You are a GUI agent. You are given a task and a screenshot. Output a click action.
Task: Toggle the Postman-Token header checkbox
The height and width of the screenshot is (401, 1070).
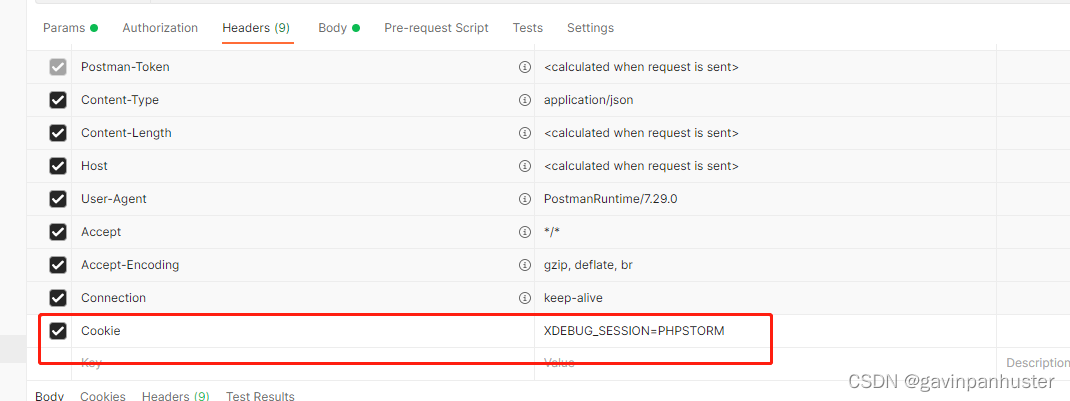tap(58, 67)
